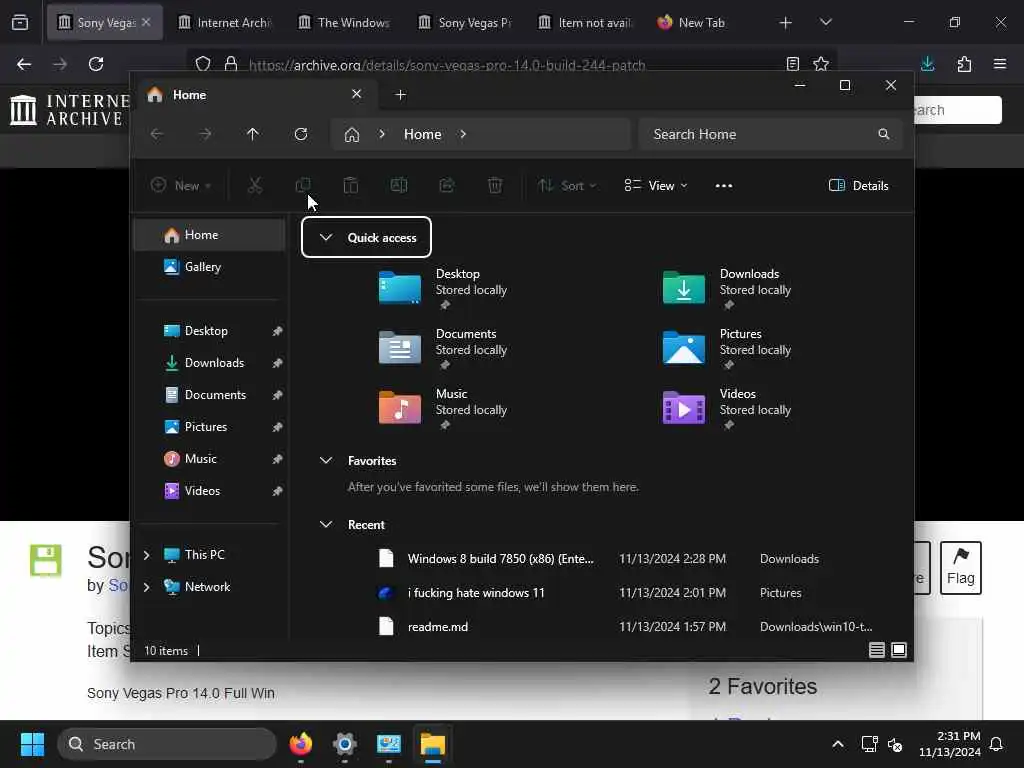Go up one folder level

[253, 134]
